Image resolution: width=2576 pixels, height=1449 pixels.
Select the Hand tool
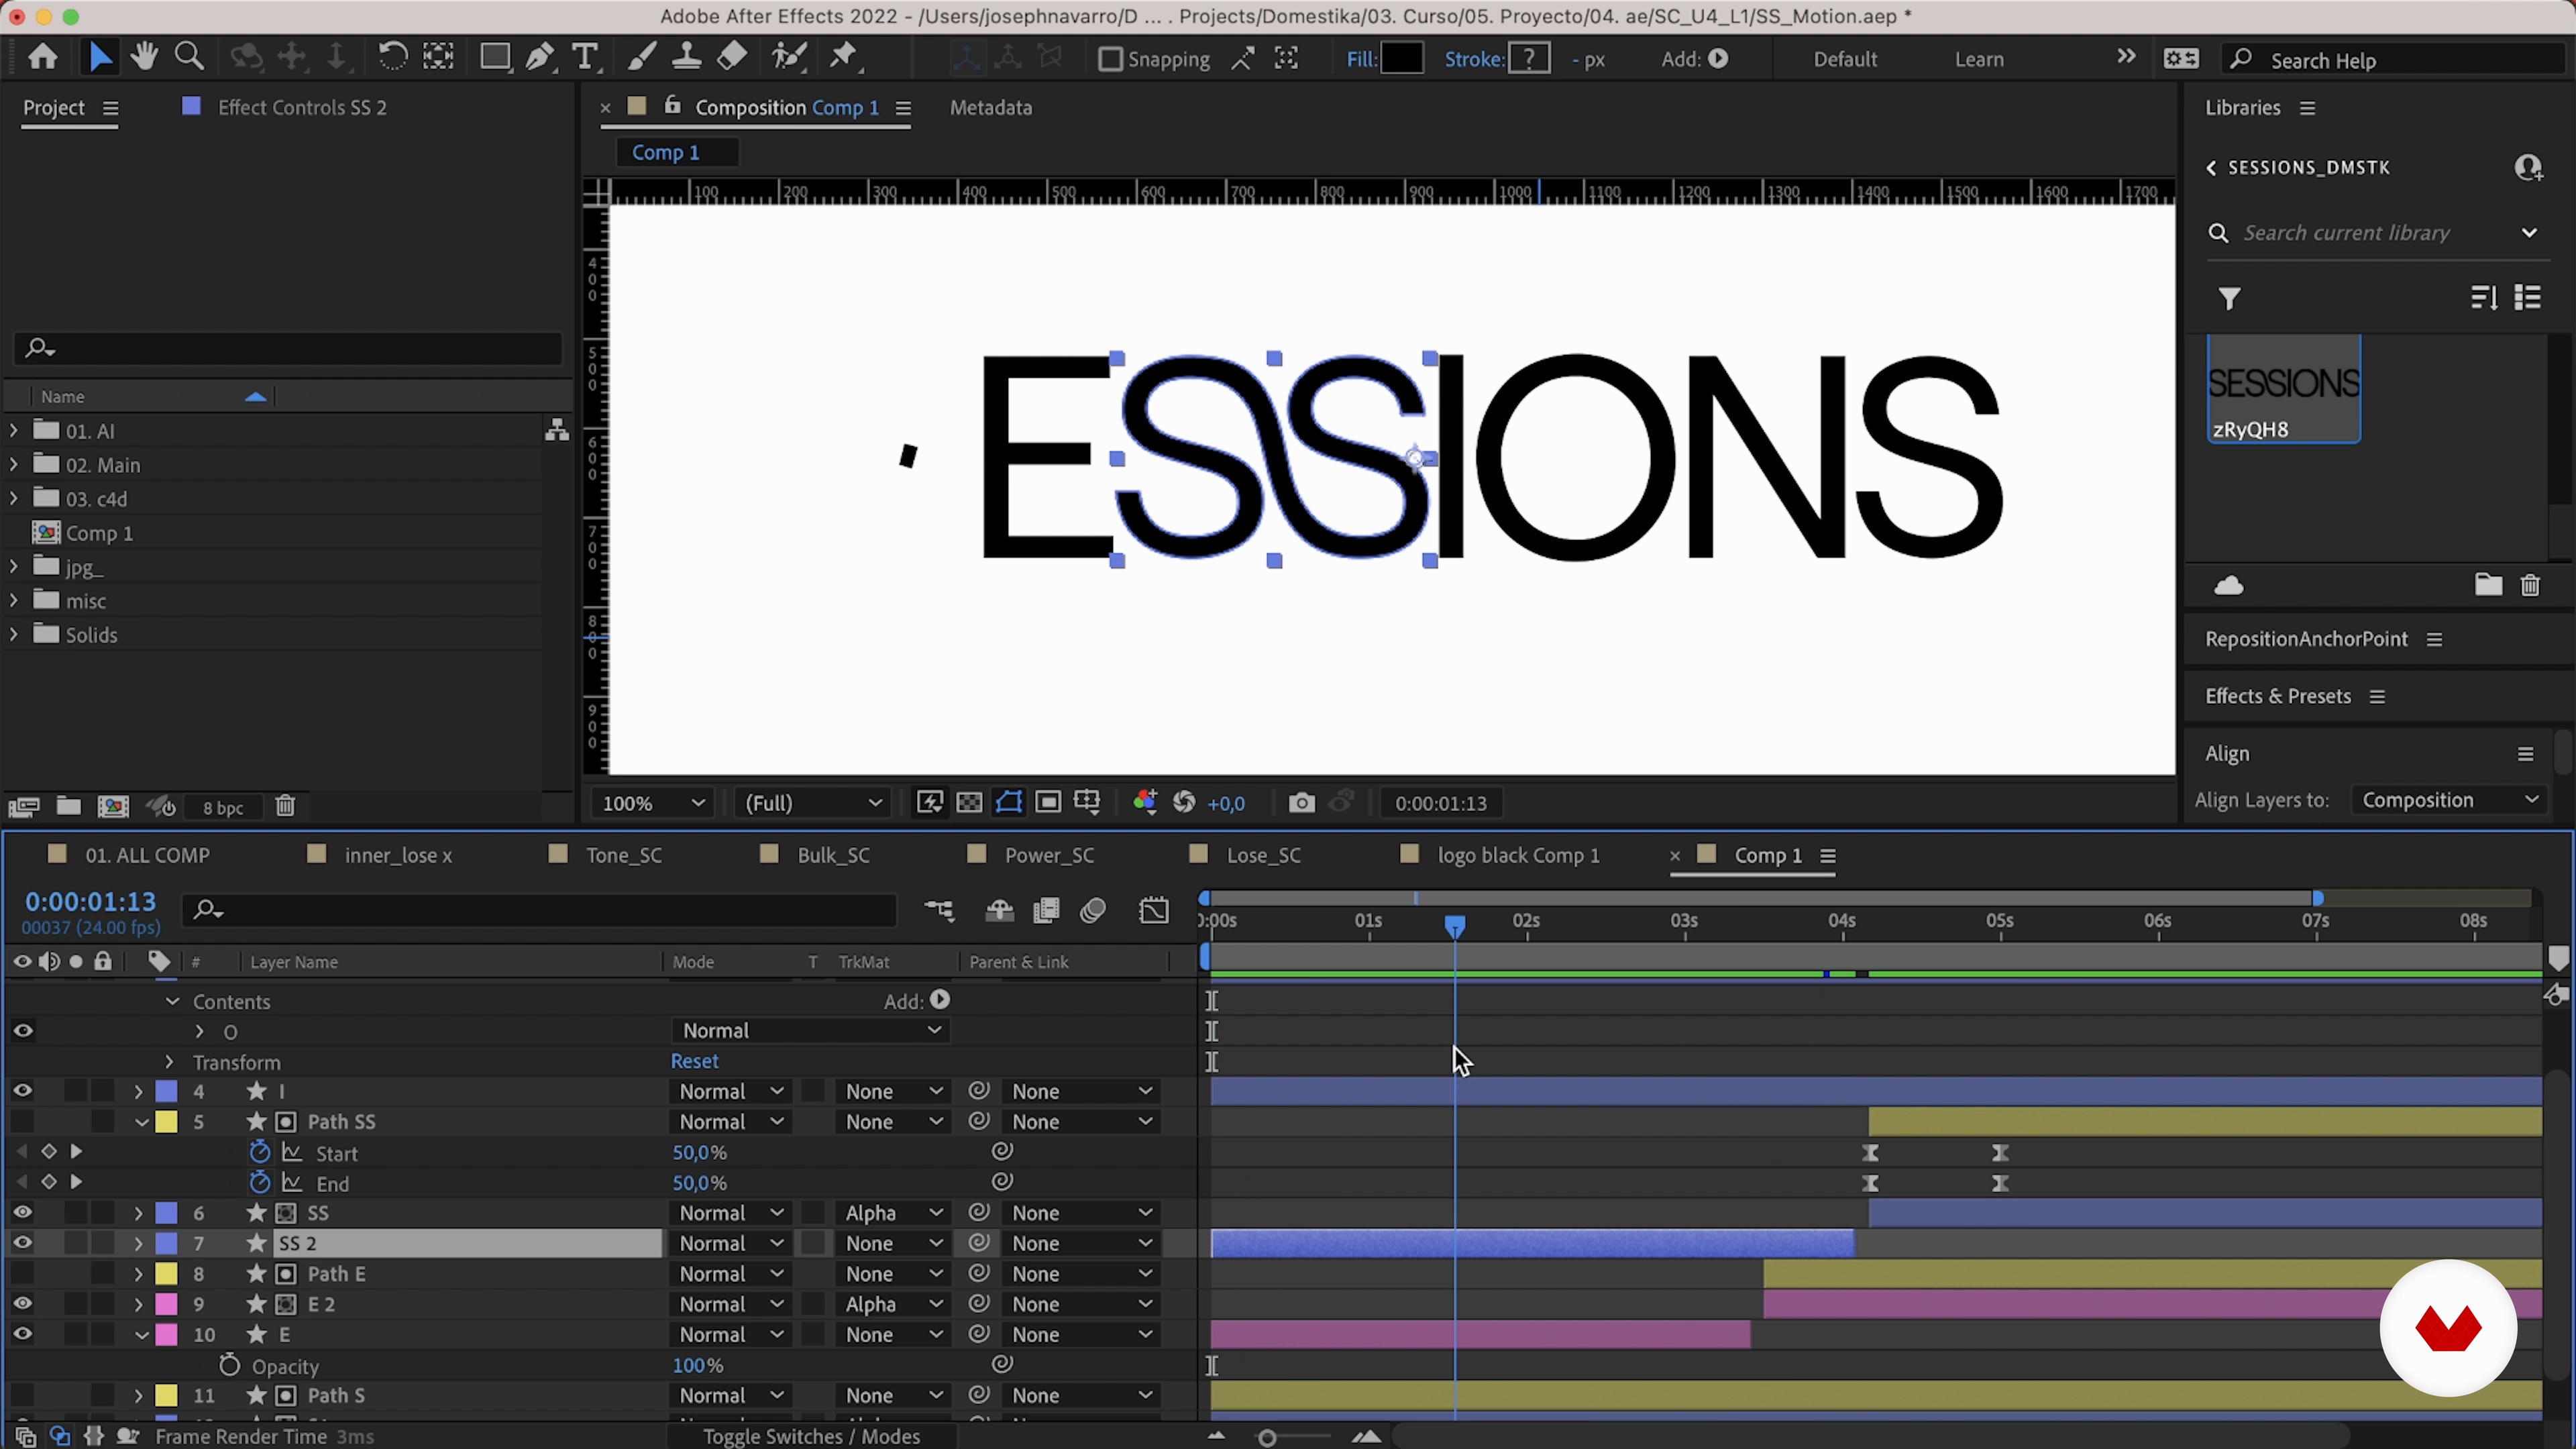[144, 57]
